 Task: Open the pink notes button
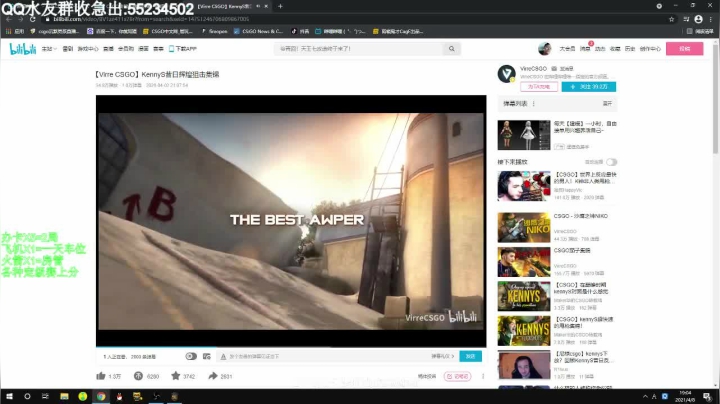(x=457, y=376)
